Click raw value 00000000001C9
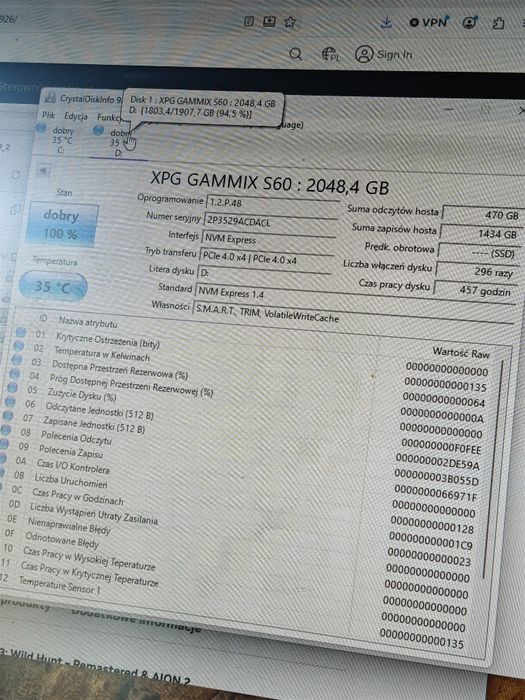This screenshot has width=525, height=700. point(431,541)
